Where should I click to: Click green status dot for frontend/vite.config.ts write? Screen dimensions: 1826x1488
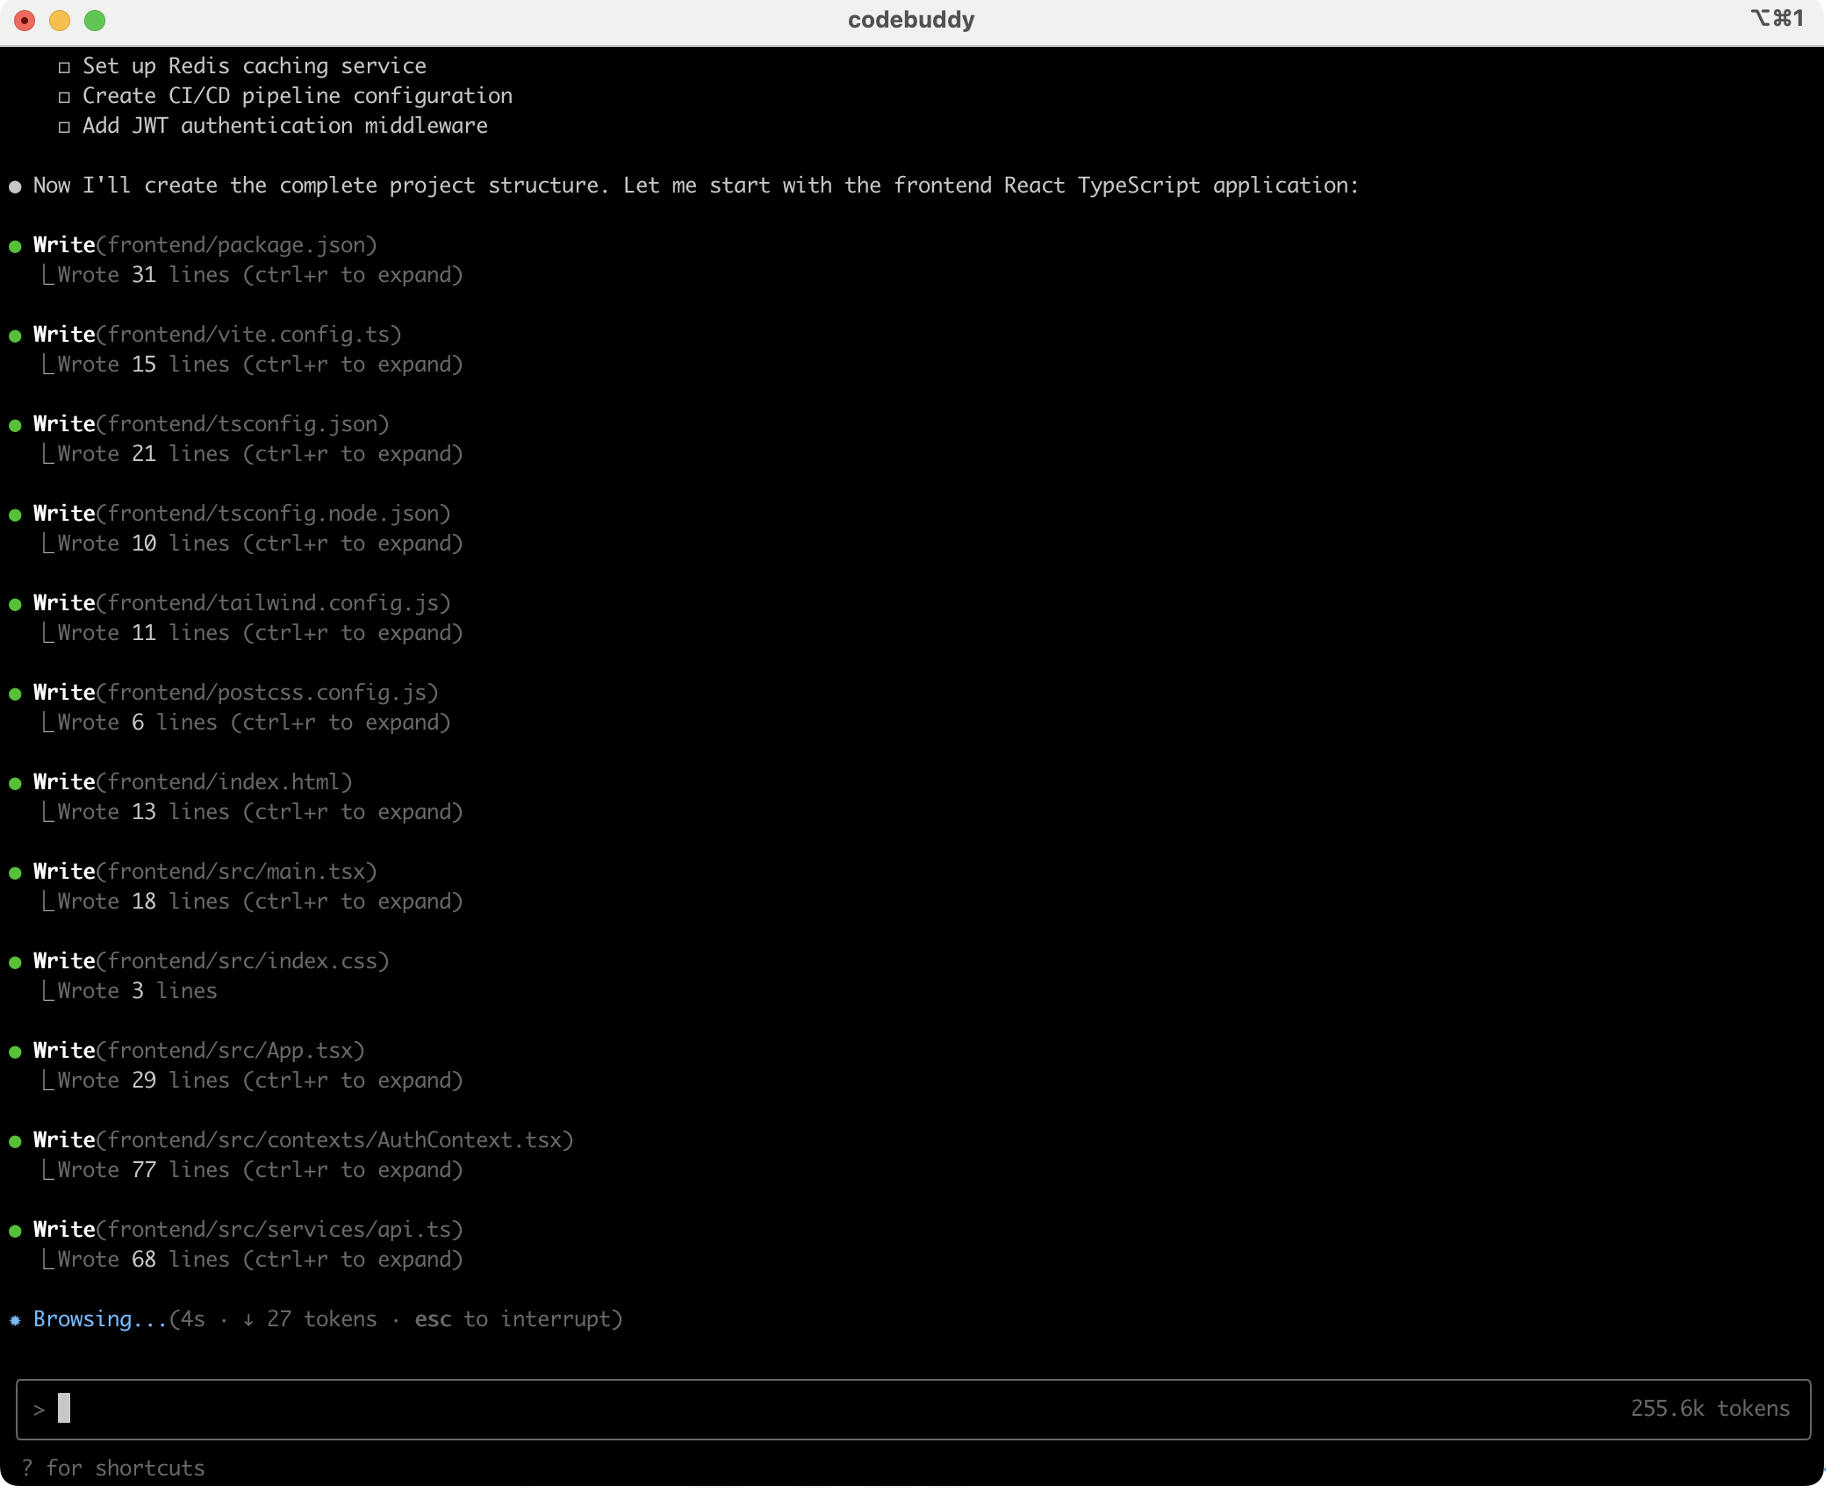(x=15, y=336)
